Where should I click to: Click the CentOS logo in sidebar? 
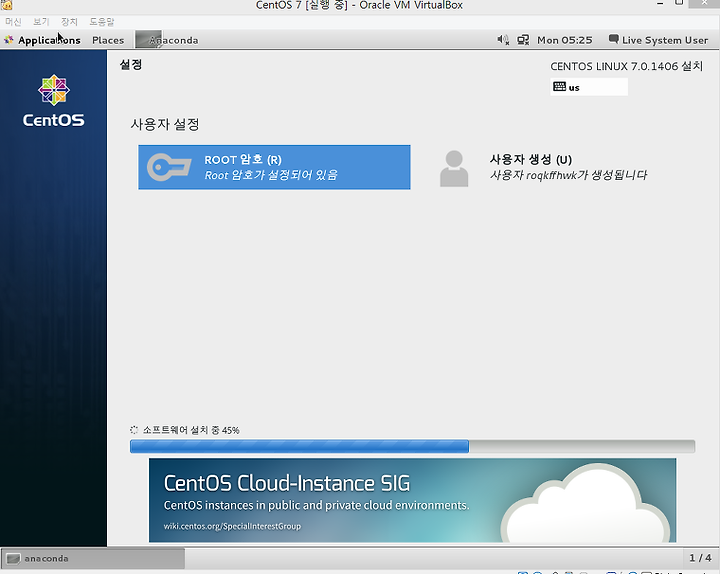pyautogui.click(x=54, y=101)
